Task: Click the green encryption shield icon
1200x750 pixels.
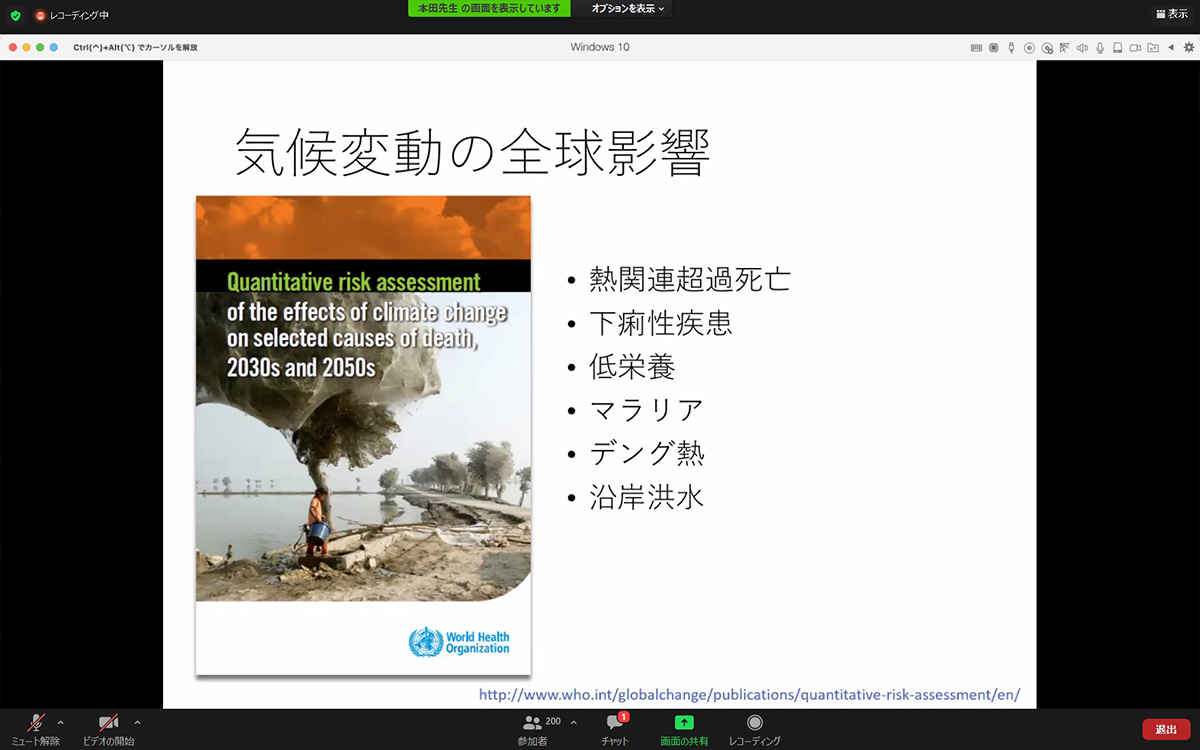Action: (15, 15)
